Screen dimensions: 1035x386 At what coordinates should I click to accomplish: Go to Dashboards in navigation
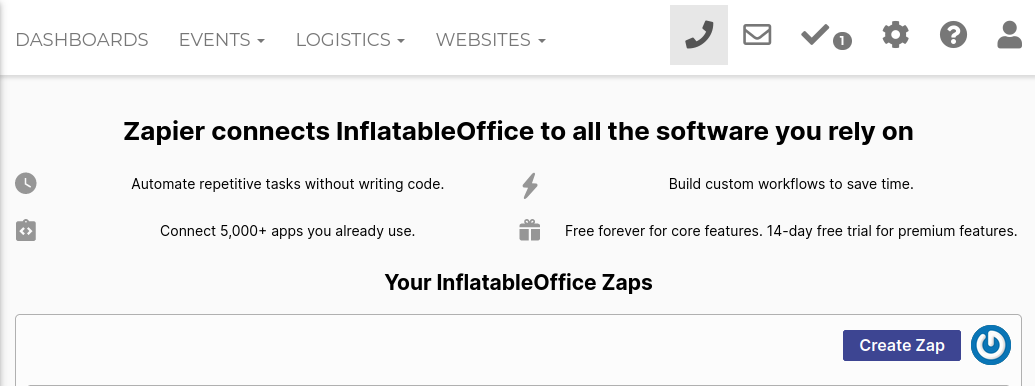(82, 40)
